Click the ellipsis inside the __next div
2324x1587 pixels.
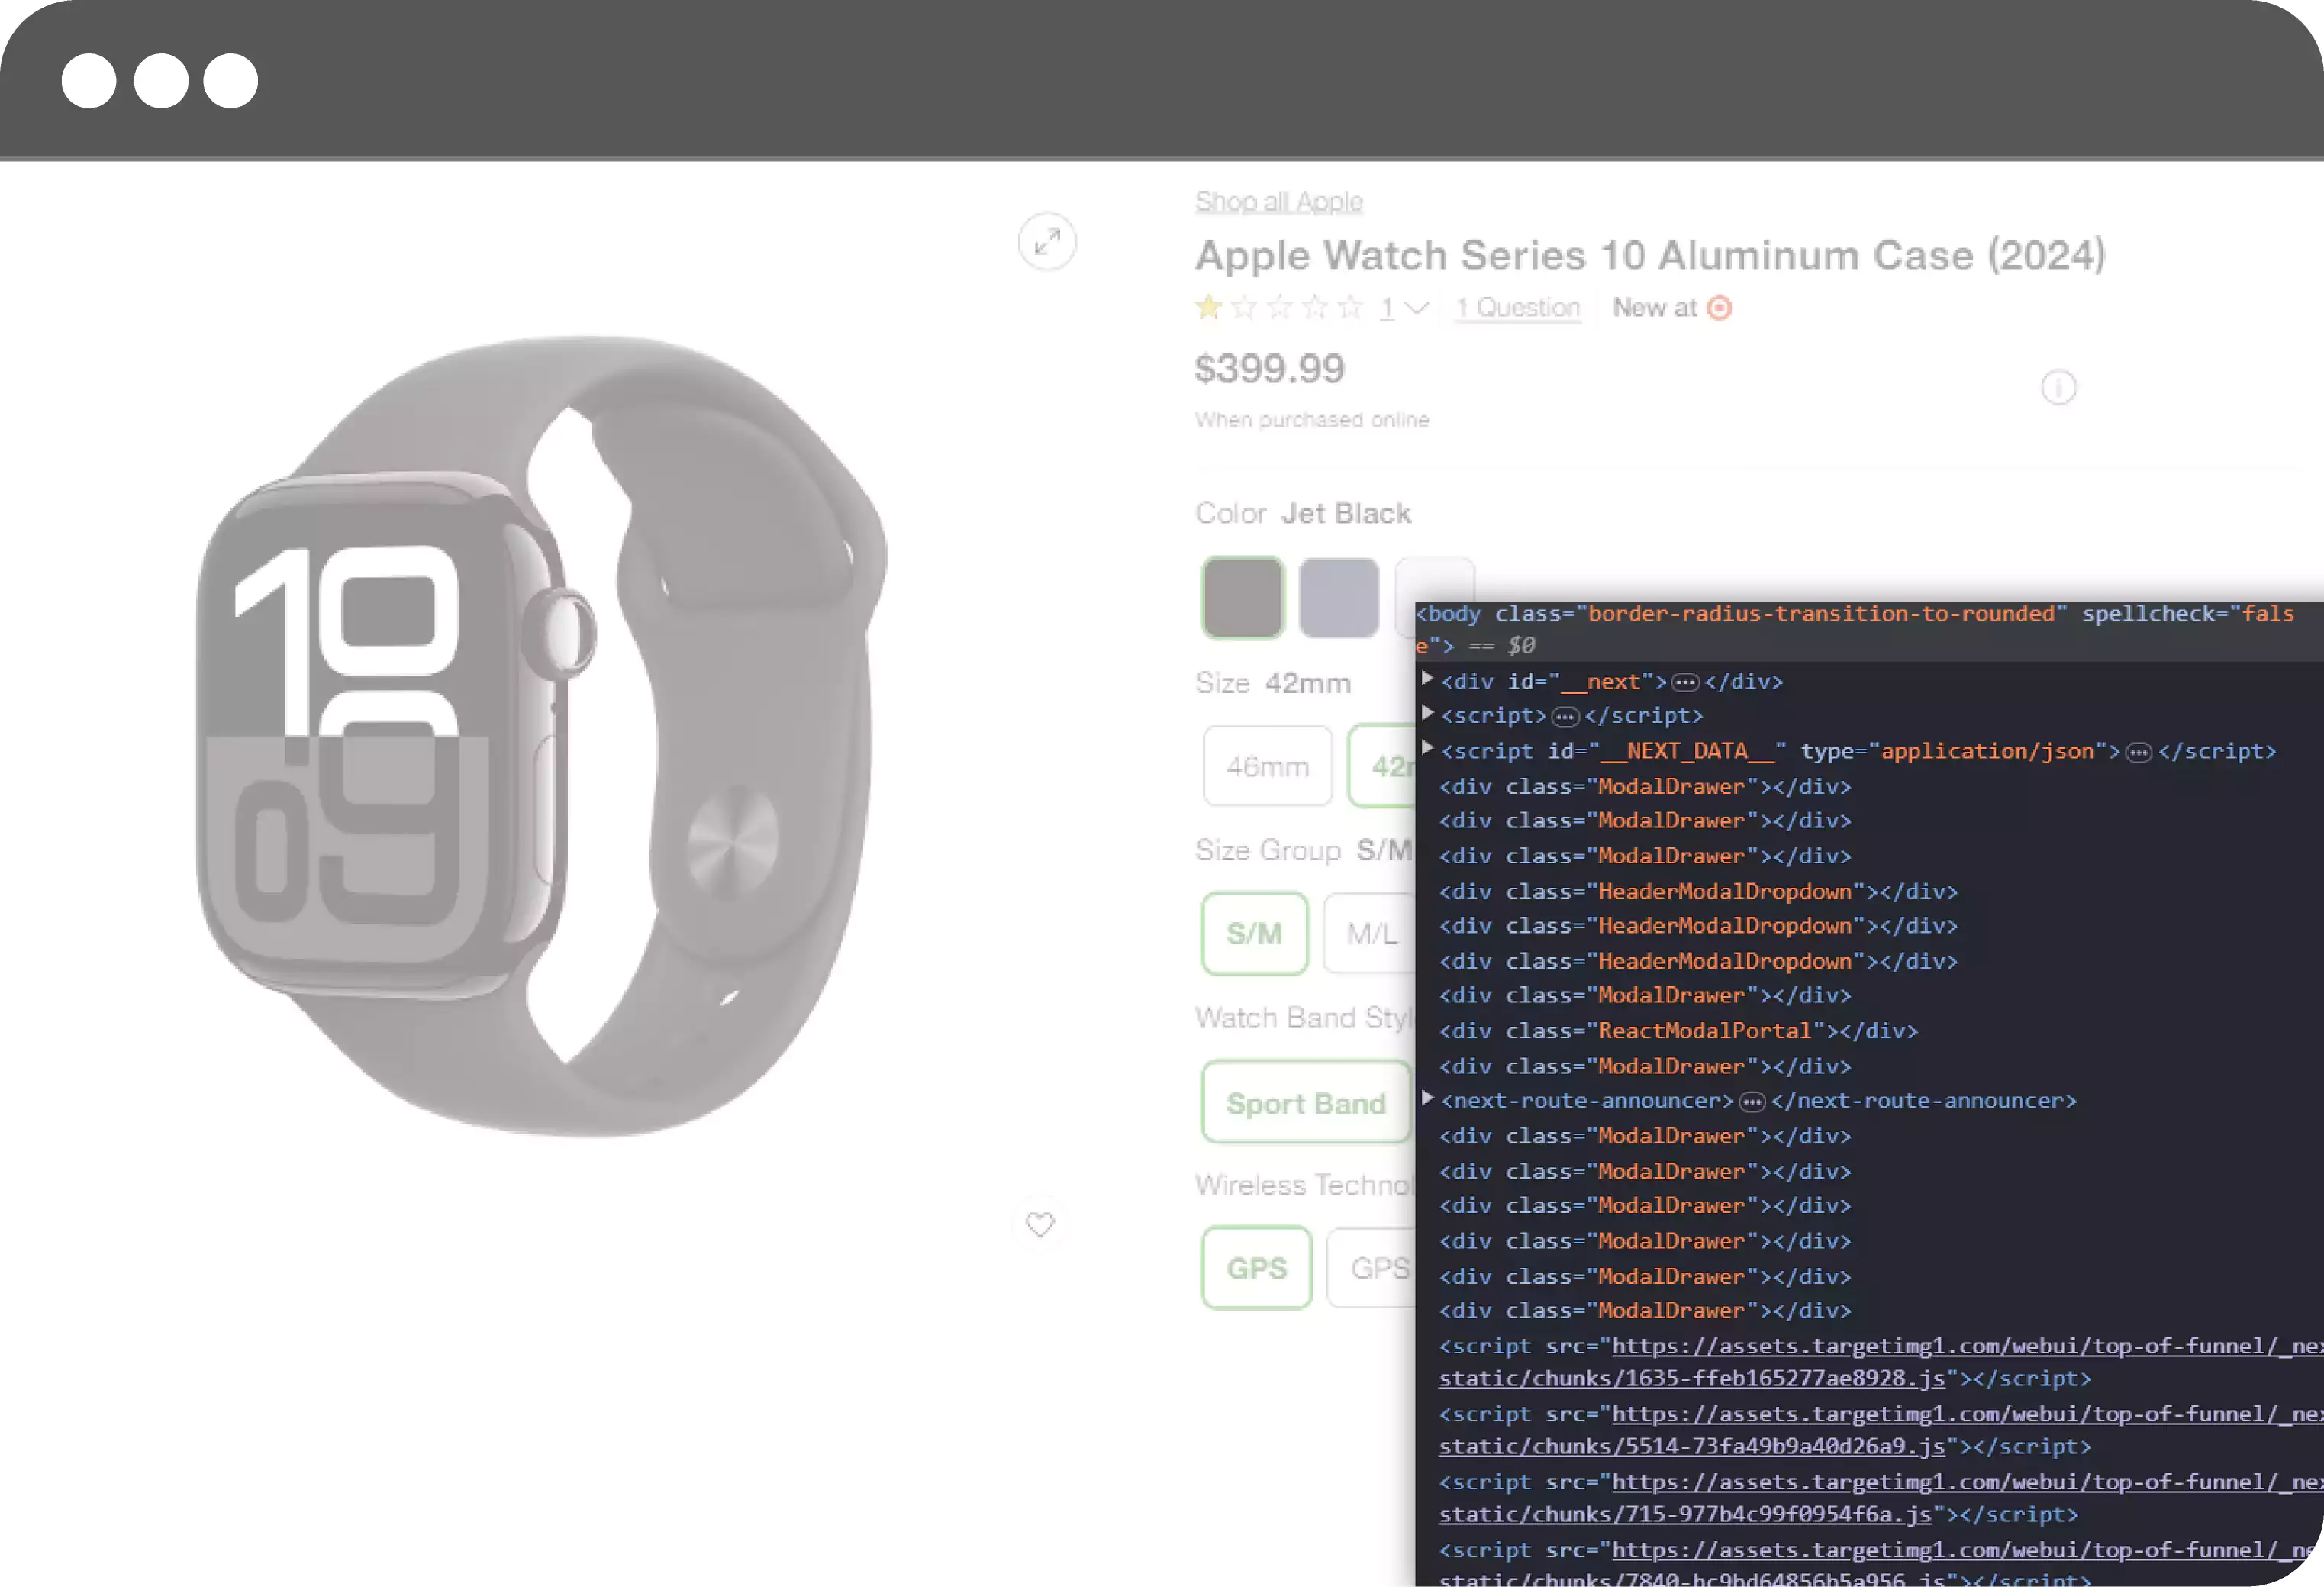(x=1685, y=682)
